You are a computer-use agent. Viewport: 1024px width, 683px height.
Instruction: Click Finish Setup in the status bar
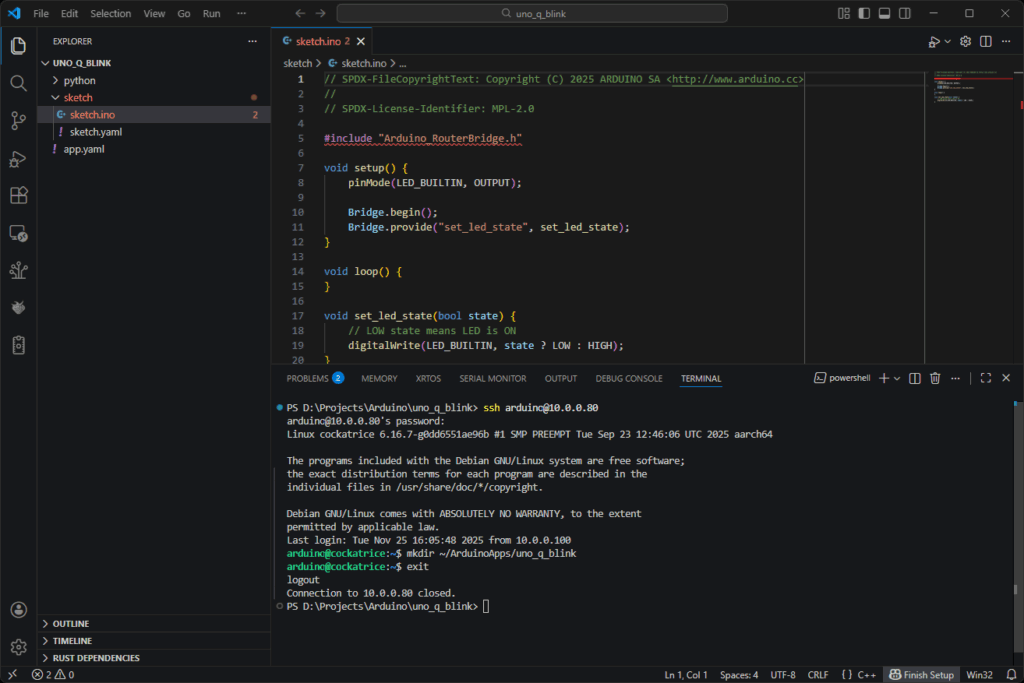tap(921, 675)
